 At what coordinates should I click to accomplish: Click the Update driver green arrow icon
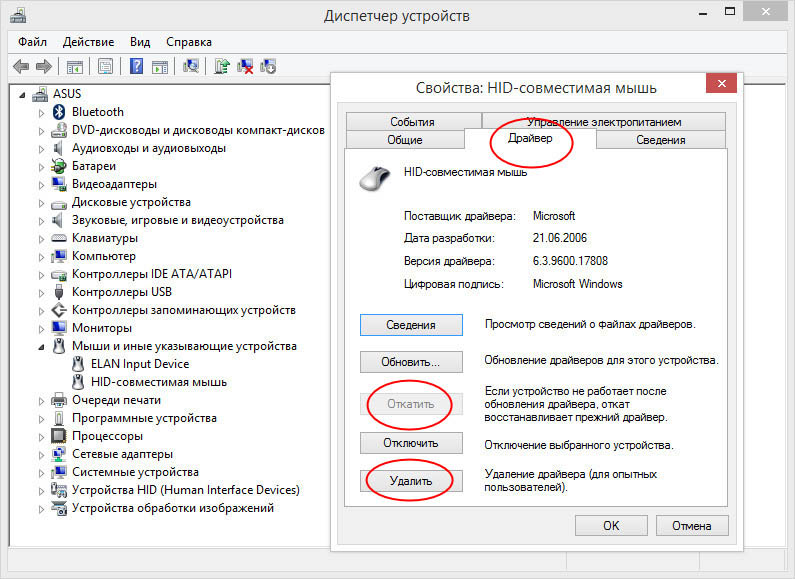(x=222, y=66)
